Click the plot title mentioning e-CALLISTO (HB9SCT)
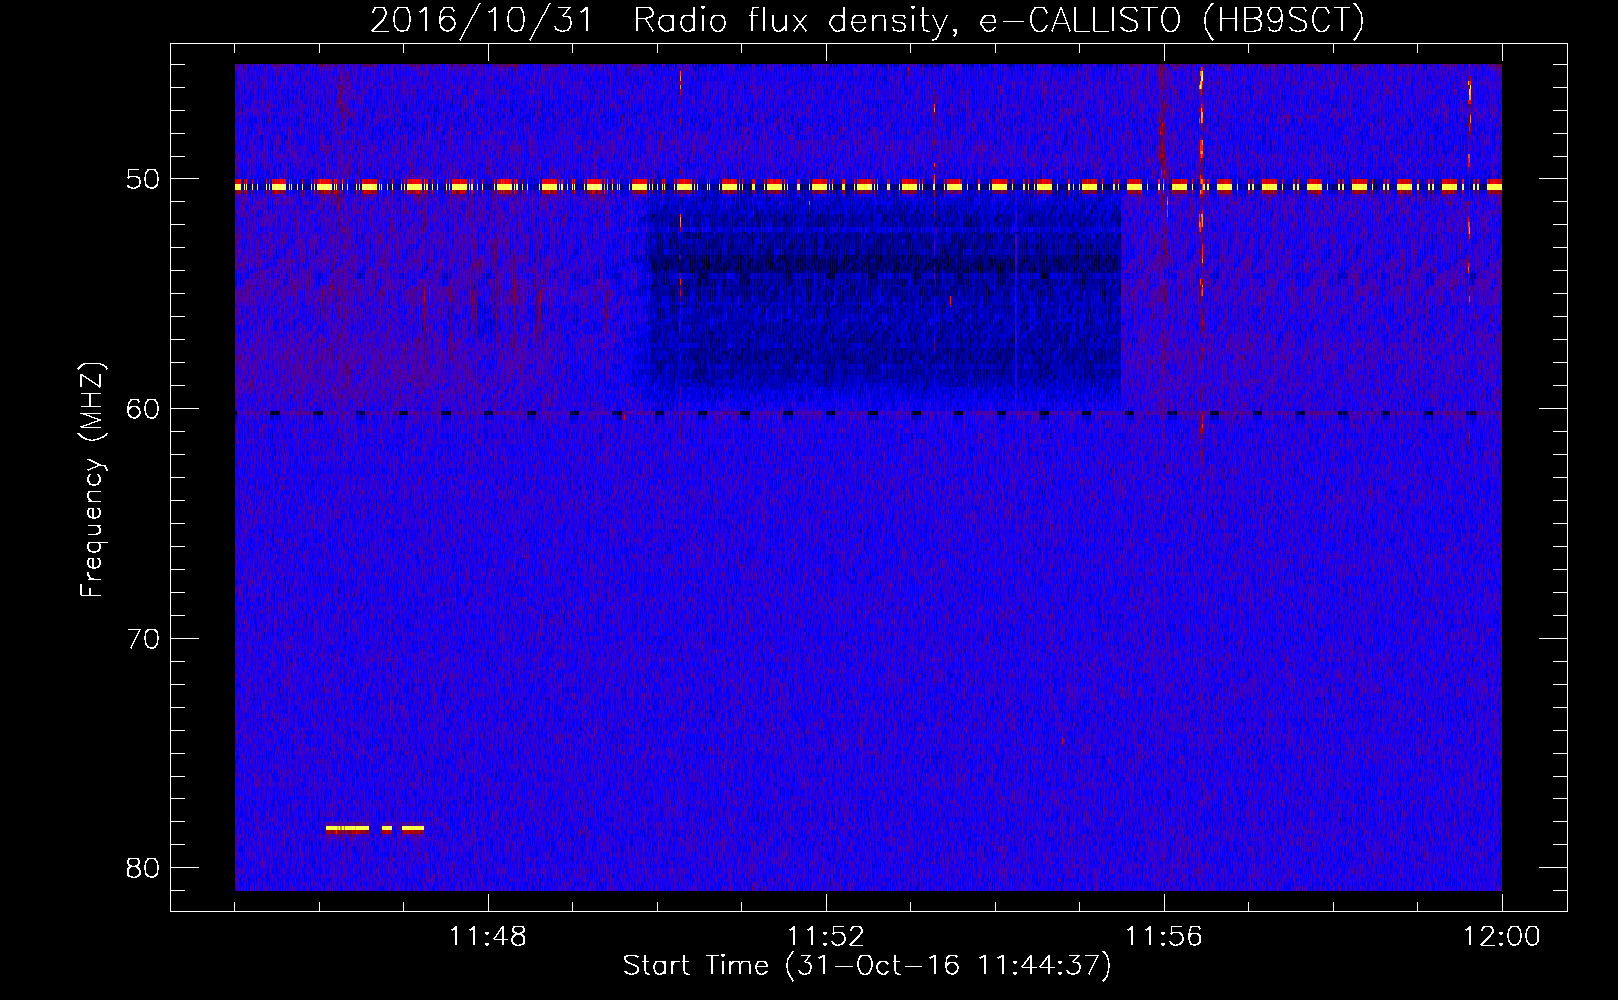 [x=867, y=20]
